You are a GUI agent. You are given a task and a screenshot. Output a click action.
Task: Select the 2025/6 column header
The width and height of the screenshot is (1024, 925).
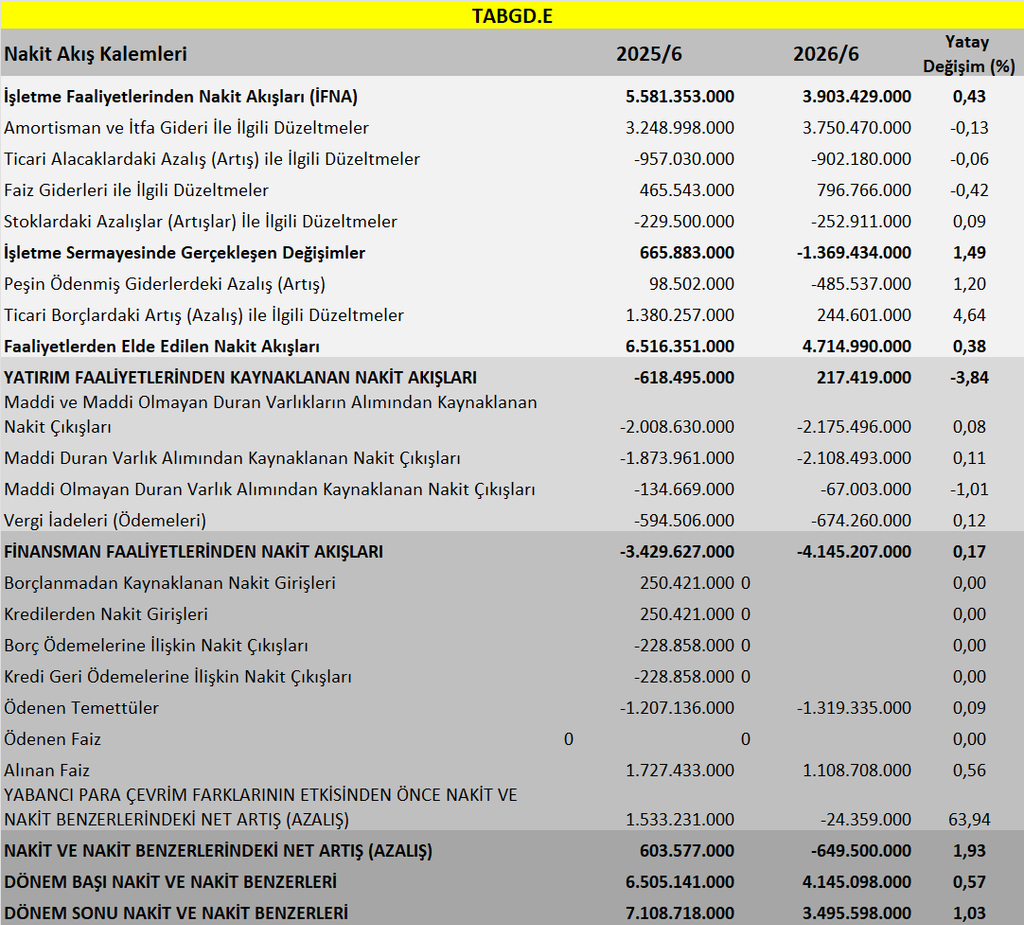point(648,54)
